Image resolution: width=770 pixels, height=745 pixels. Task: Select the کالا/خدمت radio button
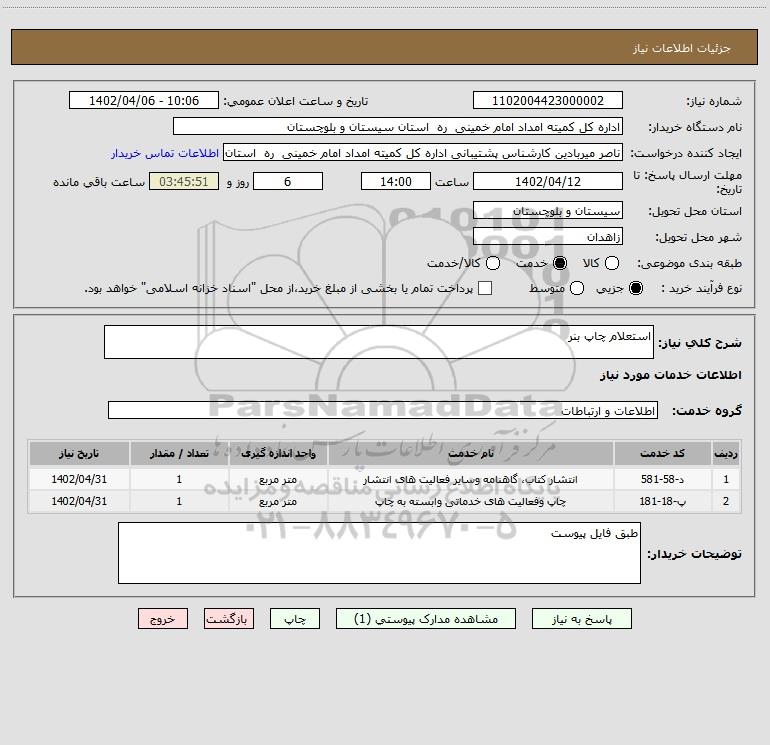(493, 263)
